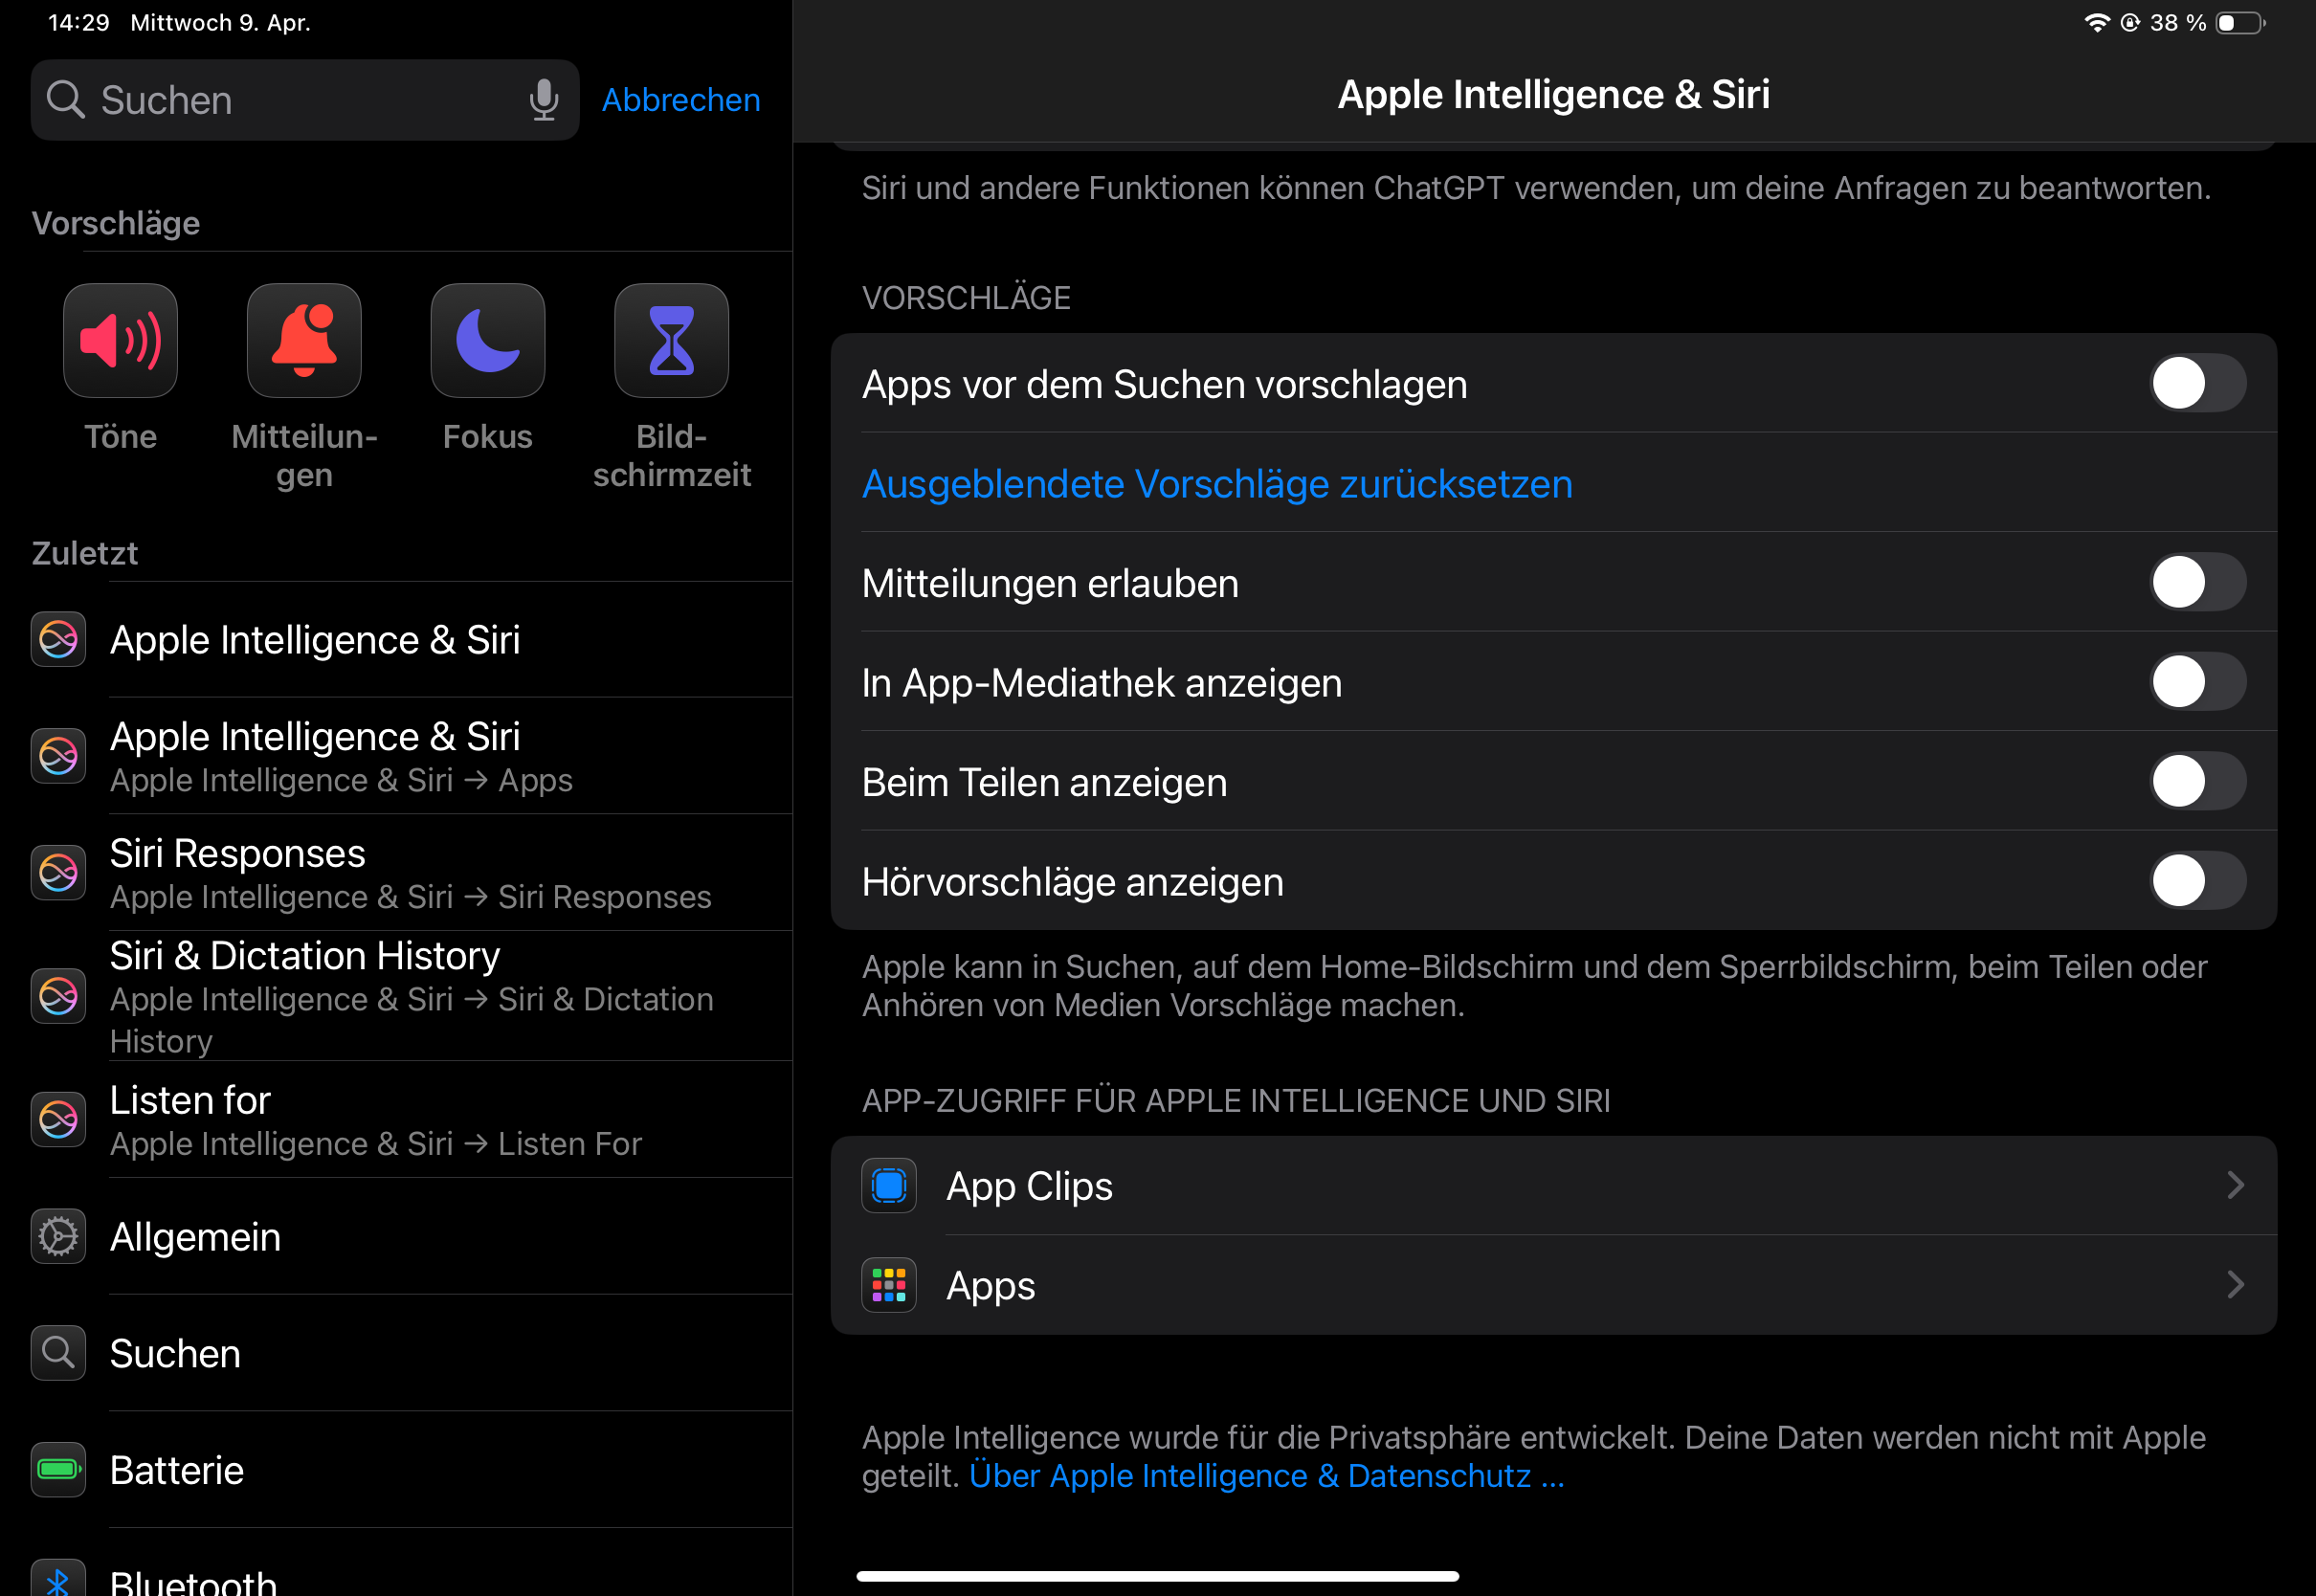This screenshot has width=2316, height=1596.
Task: Click Ausgeblendete Vorschläge zurücksetzen link
Action: pyautogui.click(x=1217, y=484)
